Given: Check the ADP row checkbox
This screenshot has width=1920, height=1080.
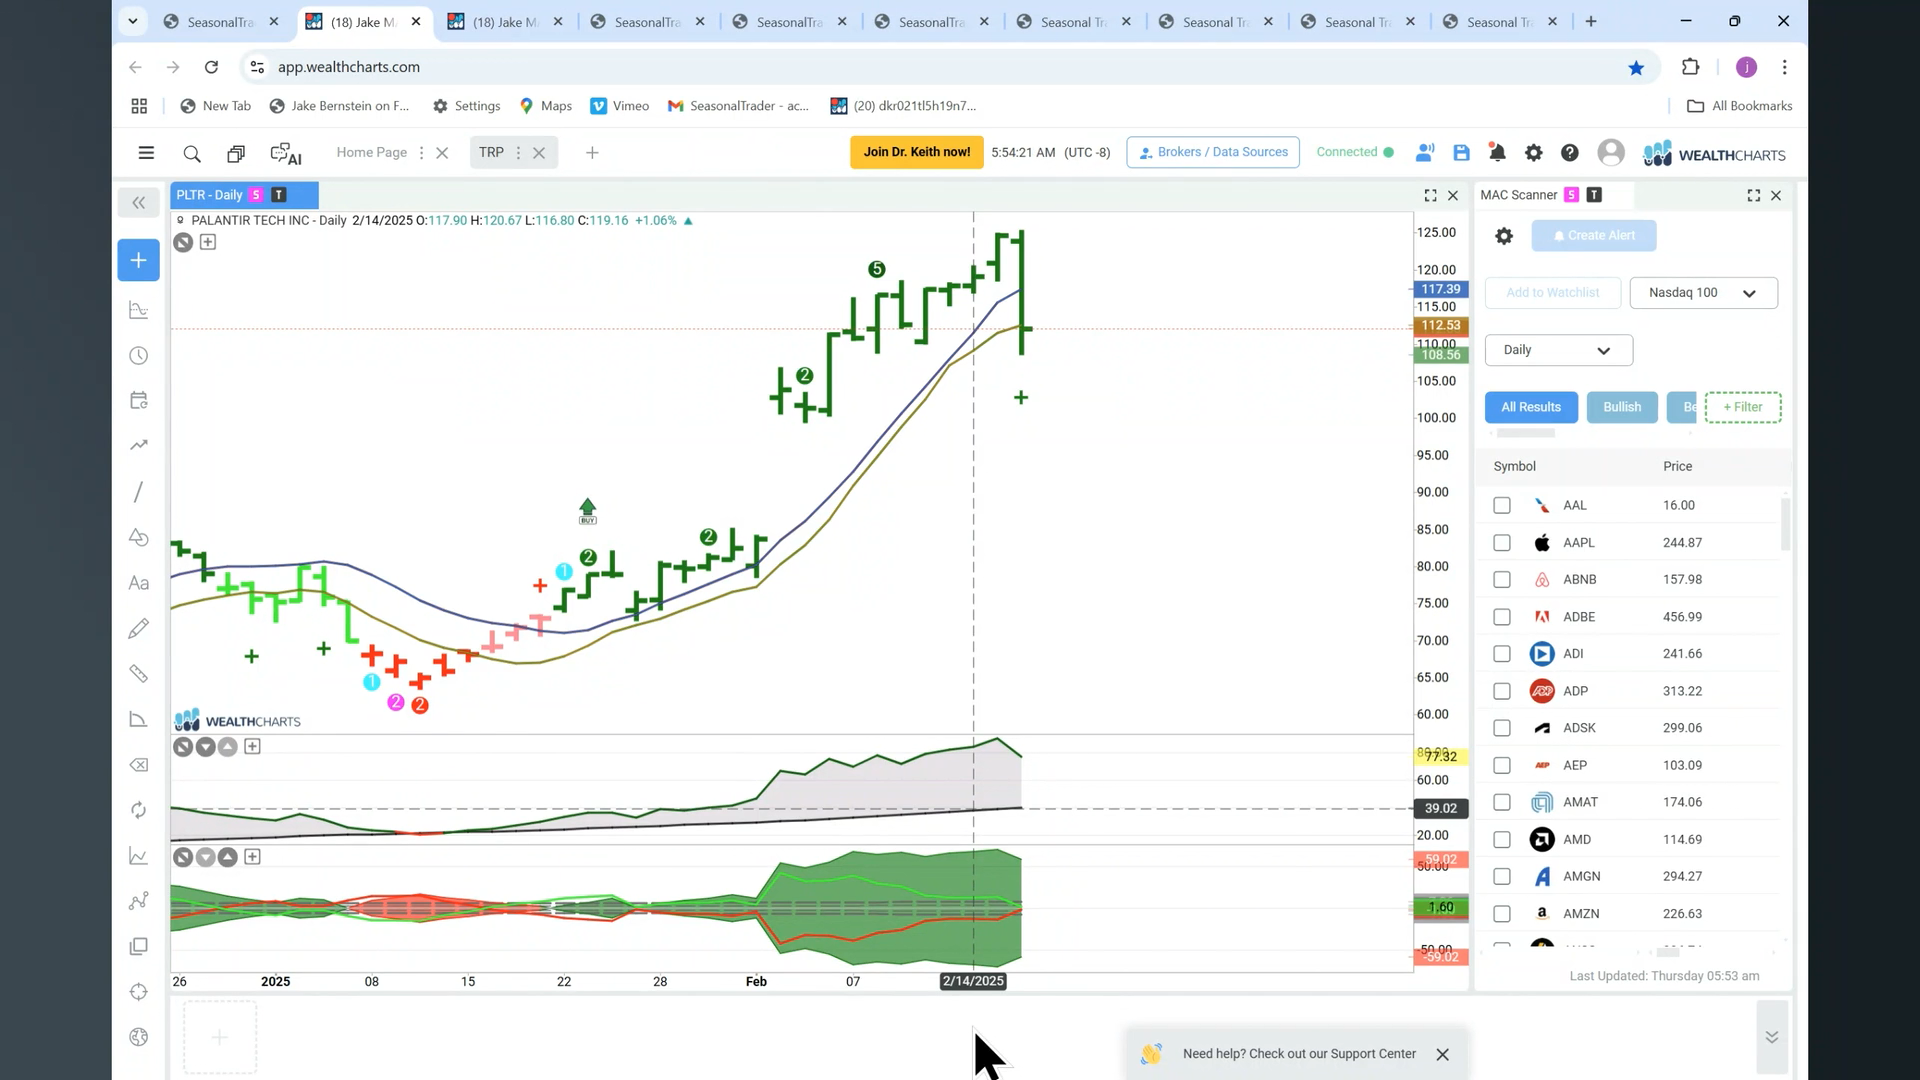Looking at the screenshot, I should click(1502, 691).
